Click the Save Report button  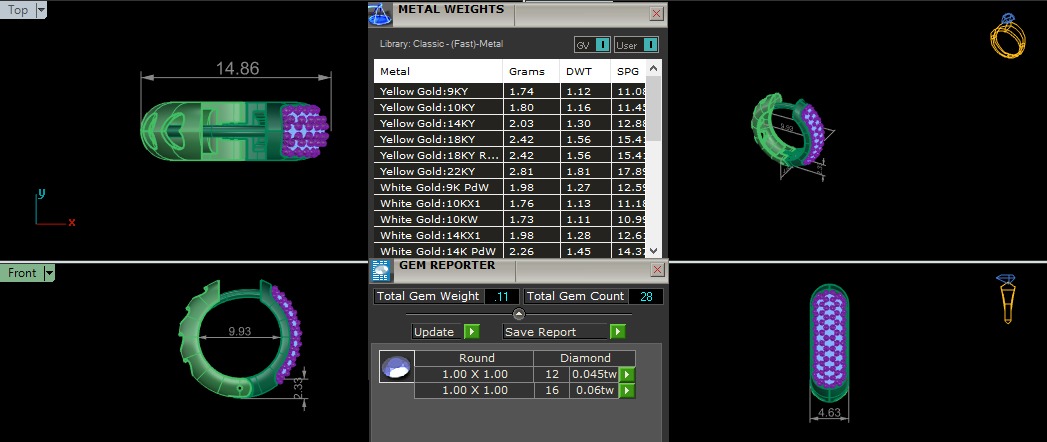564,332
